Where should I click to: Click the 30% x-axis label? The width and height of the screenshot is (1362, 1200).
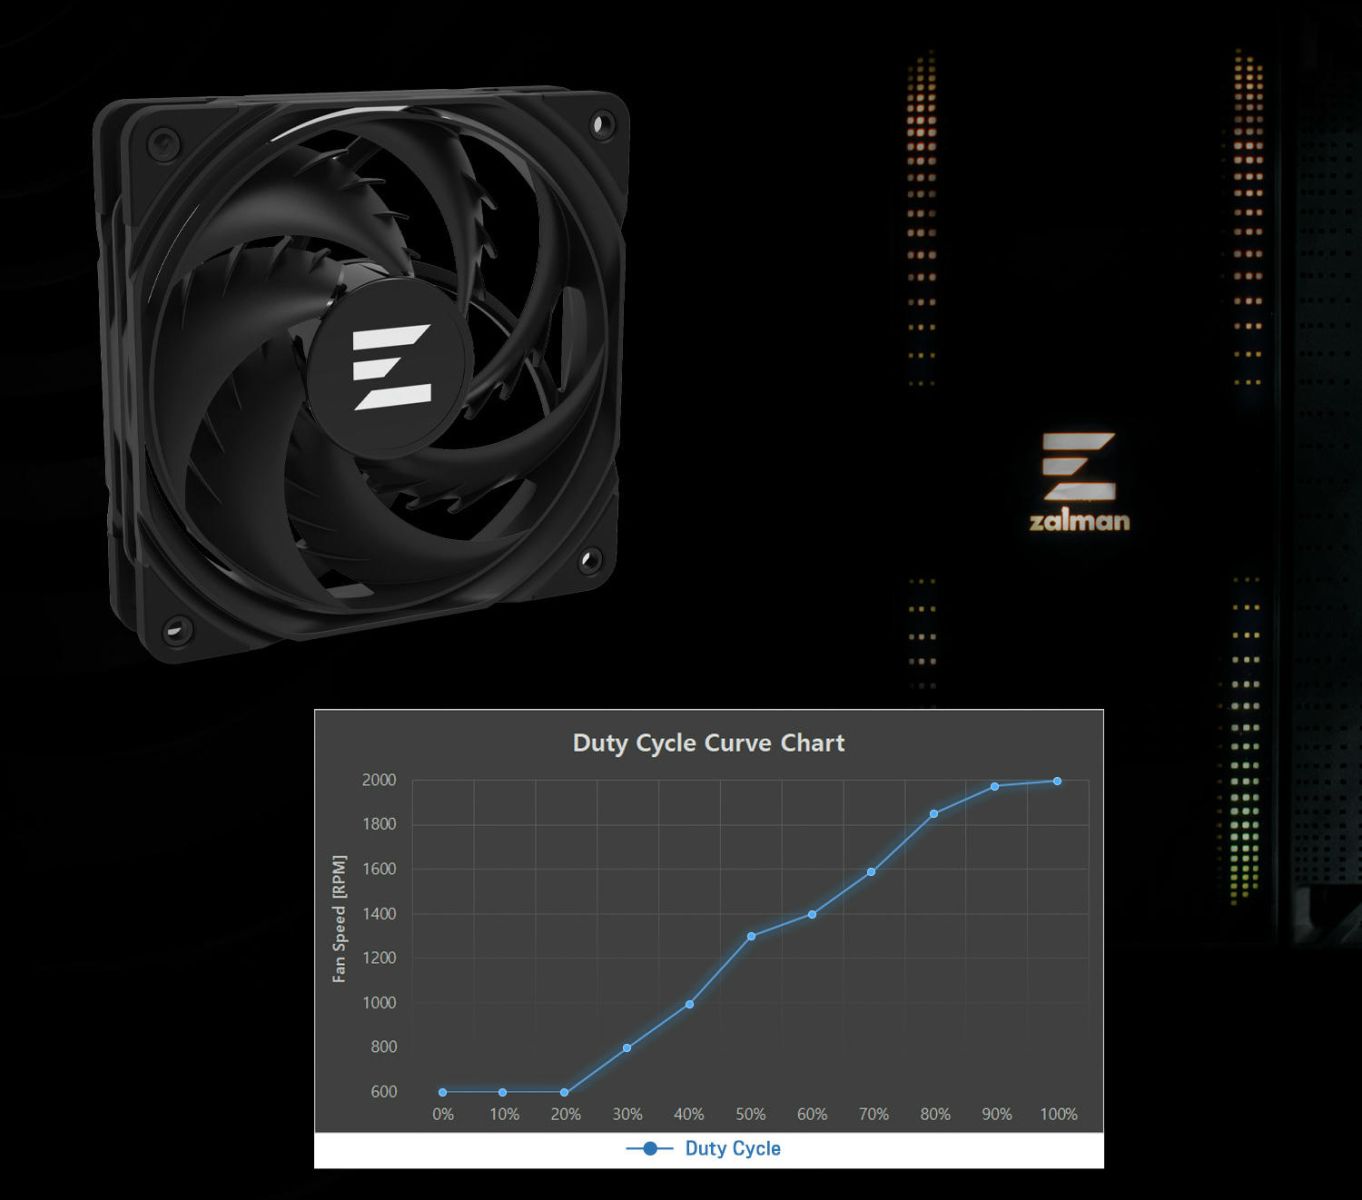point(627,1114)
